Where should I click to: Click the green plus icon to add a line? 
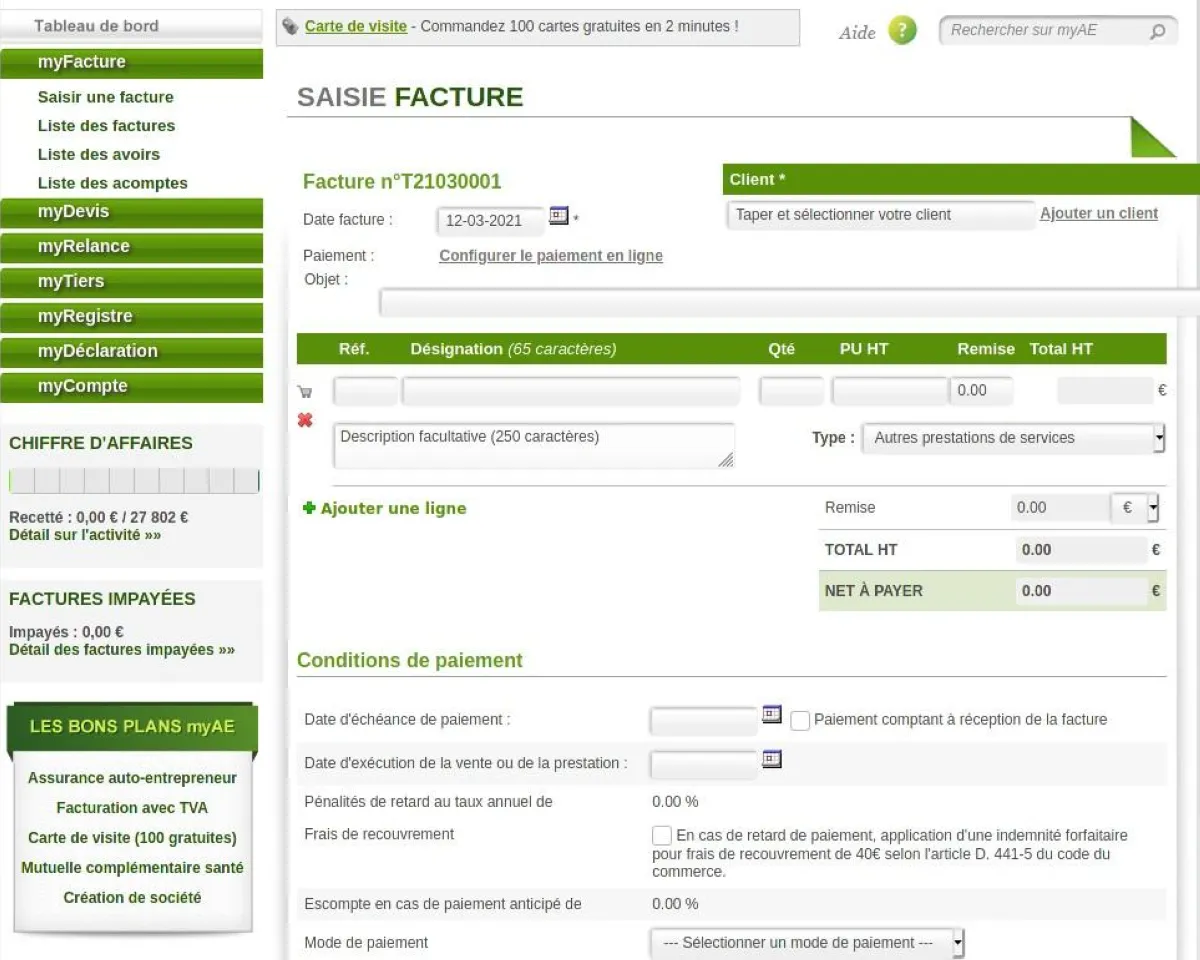click(x=309, y=508)
